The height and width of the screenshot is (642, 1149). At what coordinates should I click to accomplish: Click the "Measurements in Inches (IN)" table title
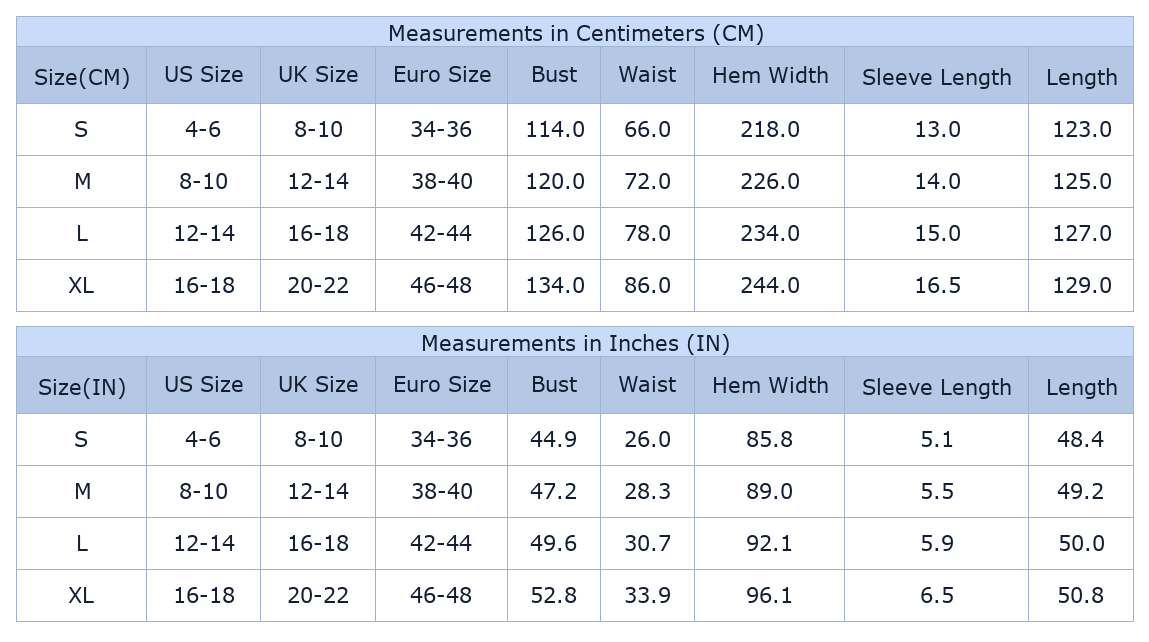point(575,343)
